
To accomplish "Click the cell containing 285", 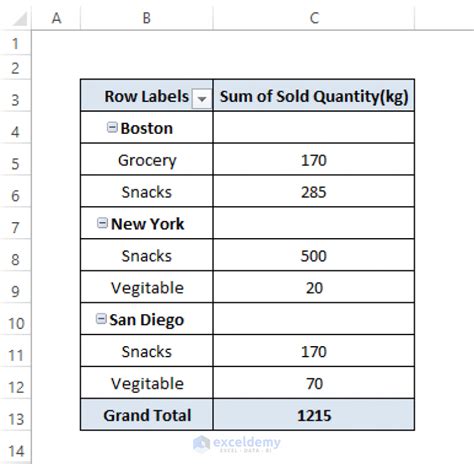I will (x=314, y=191).
